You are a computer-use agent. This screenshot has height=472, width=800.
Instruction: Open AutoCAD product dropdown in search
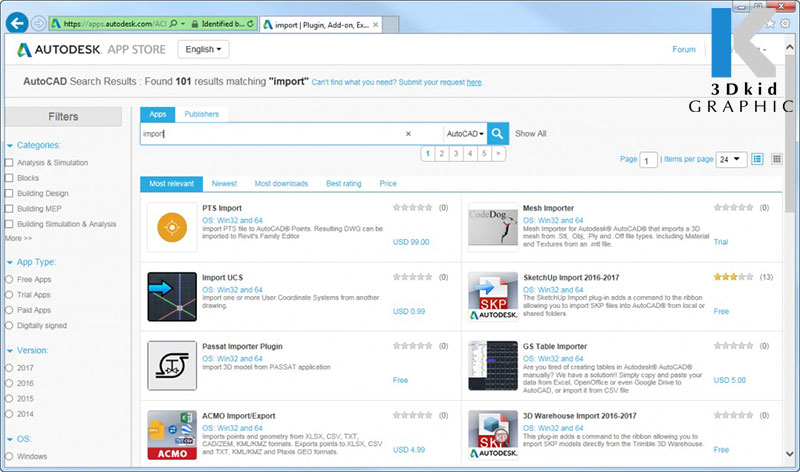tap(465, 134)
